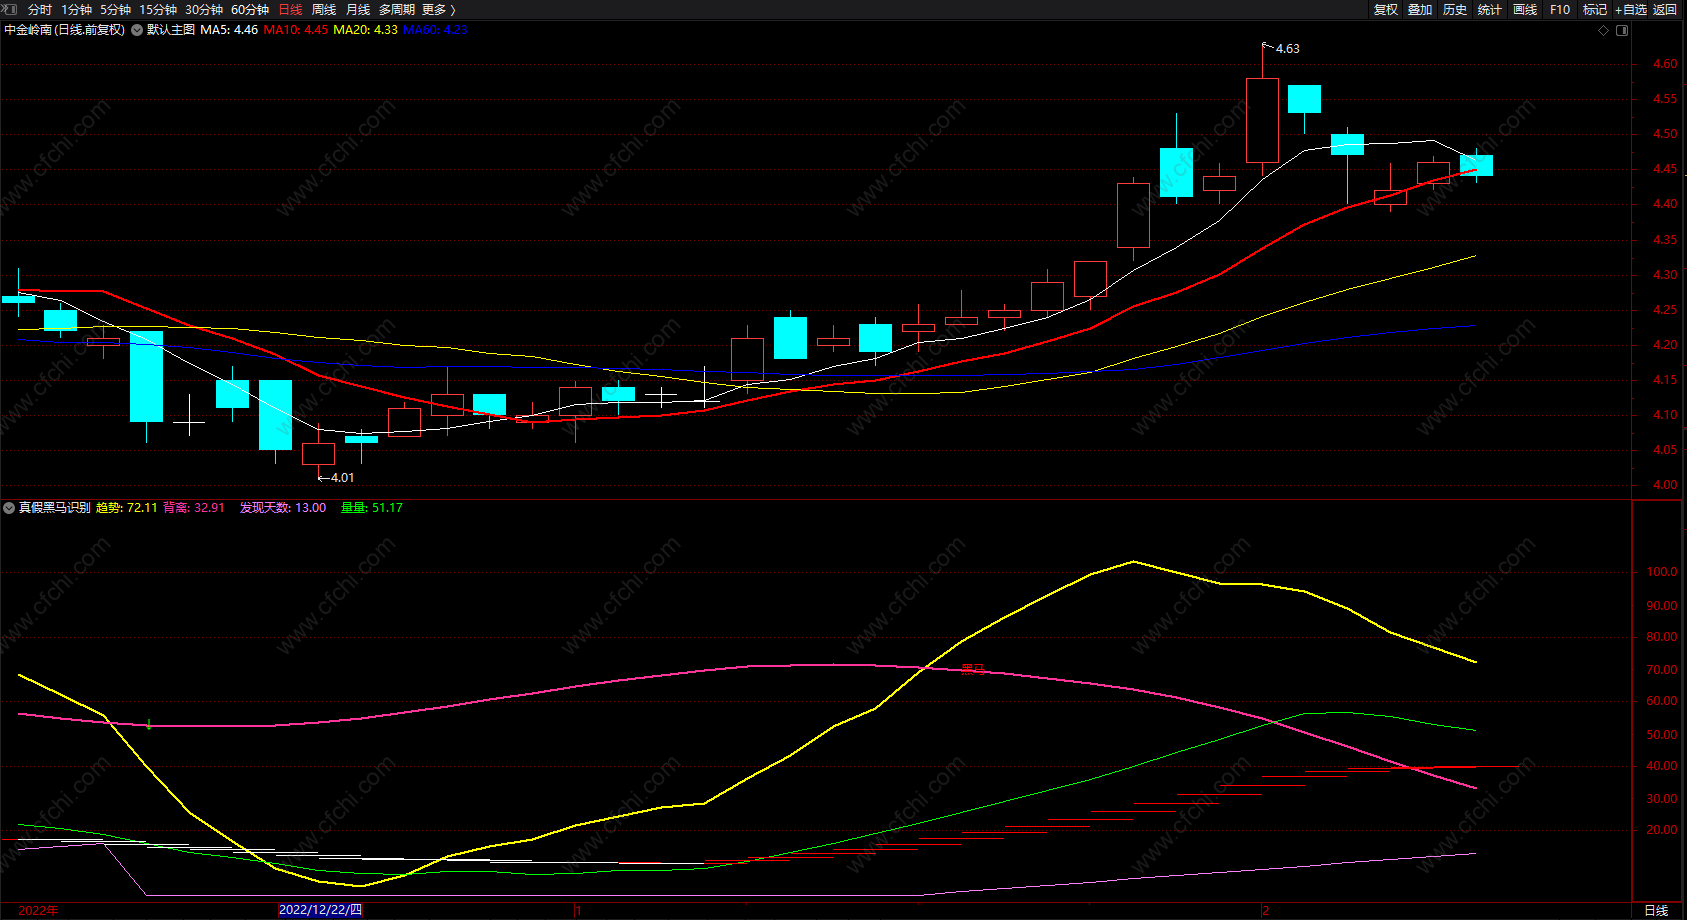Open the 真假黑马识别 indicator dropdown arrow

(x=9, y=508)
